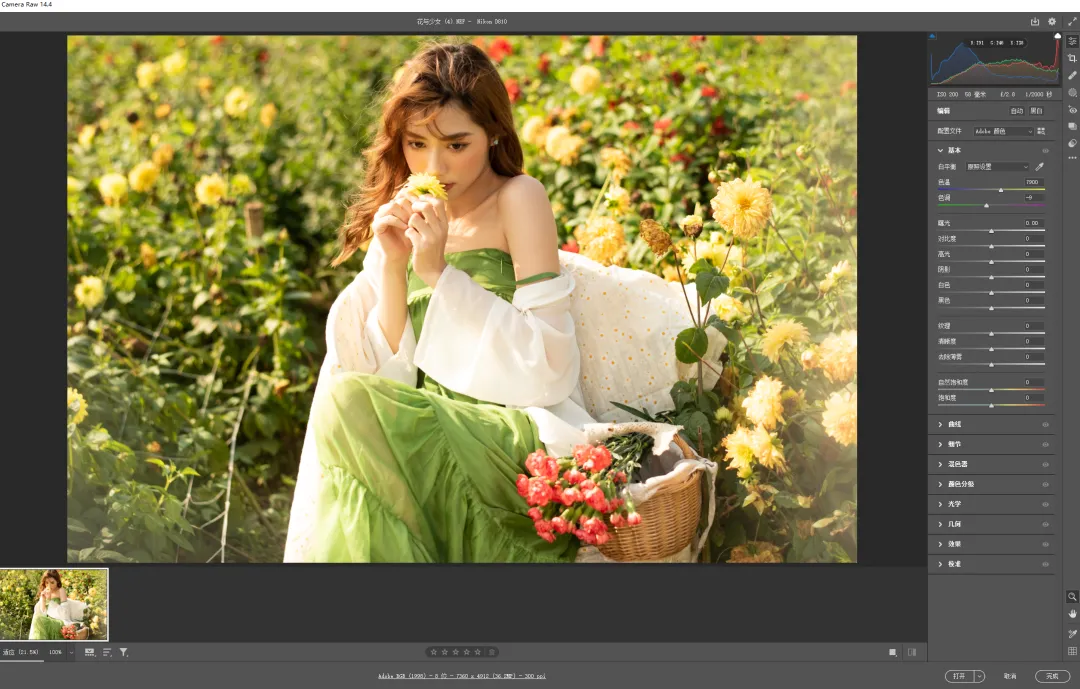Adjust the 饱和度 saturation slider

tap(991, 405)
